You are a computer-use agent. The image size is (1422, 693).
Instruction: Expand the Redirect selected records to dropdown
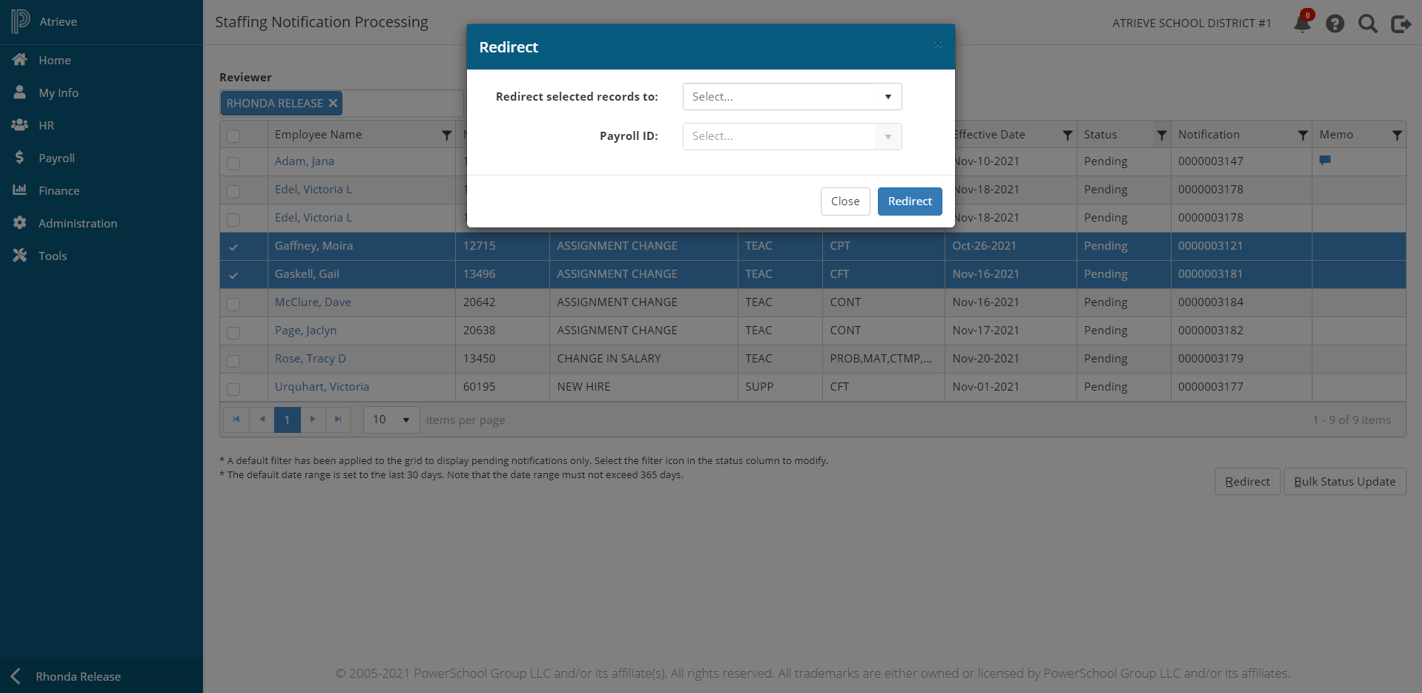click(792, 97)
